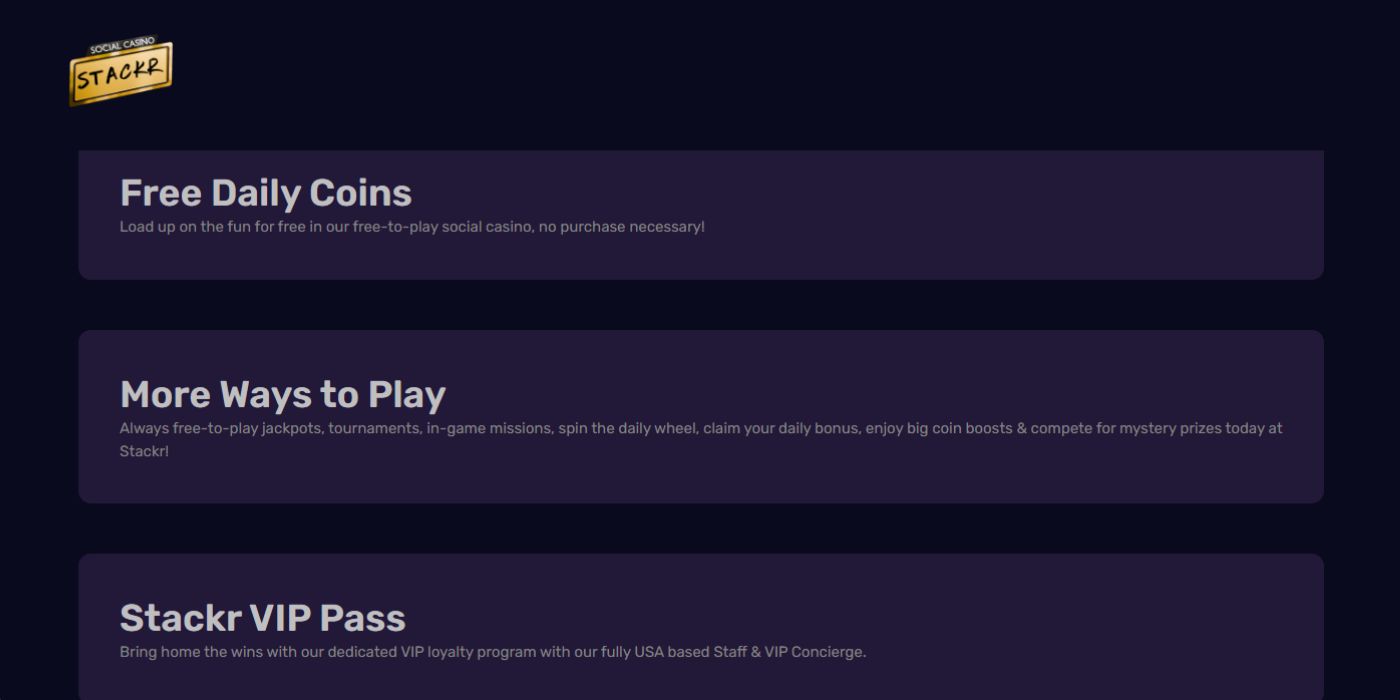
Task: Click the 'VIP Concierge' text
Action: pos(816,652)
